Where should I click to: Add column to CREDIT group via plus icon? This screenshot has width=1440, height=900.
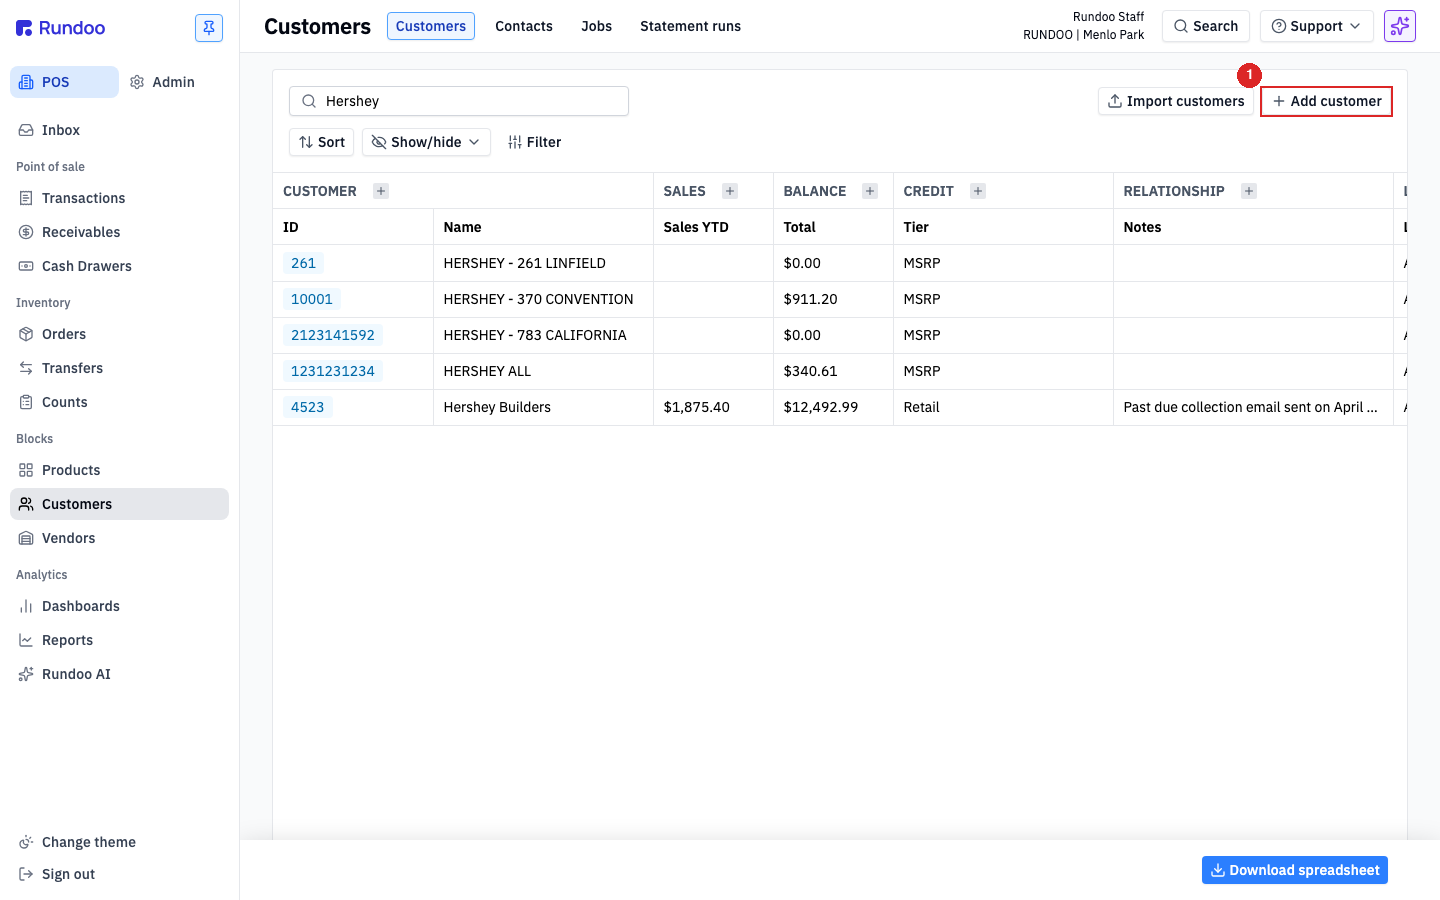click(978, 191)
